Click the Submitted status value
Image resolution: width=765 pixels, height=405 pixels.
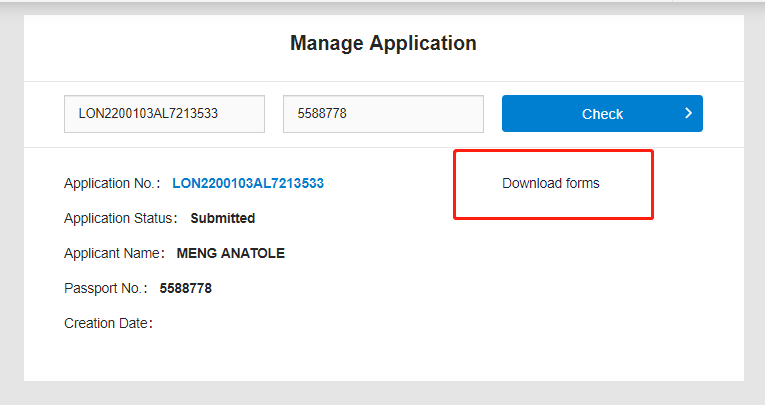(x=222, y=218)
